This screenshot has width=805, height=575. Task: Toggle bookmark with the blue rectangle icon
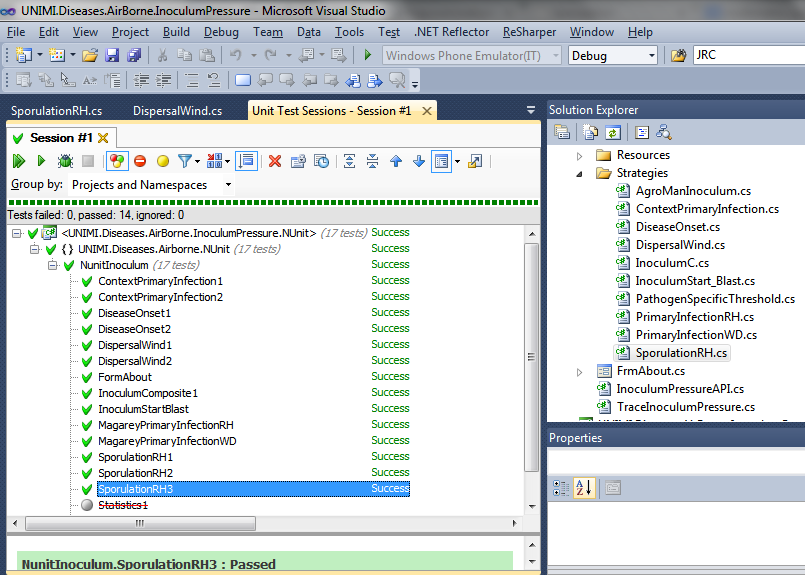(x=243, y=80)
